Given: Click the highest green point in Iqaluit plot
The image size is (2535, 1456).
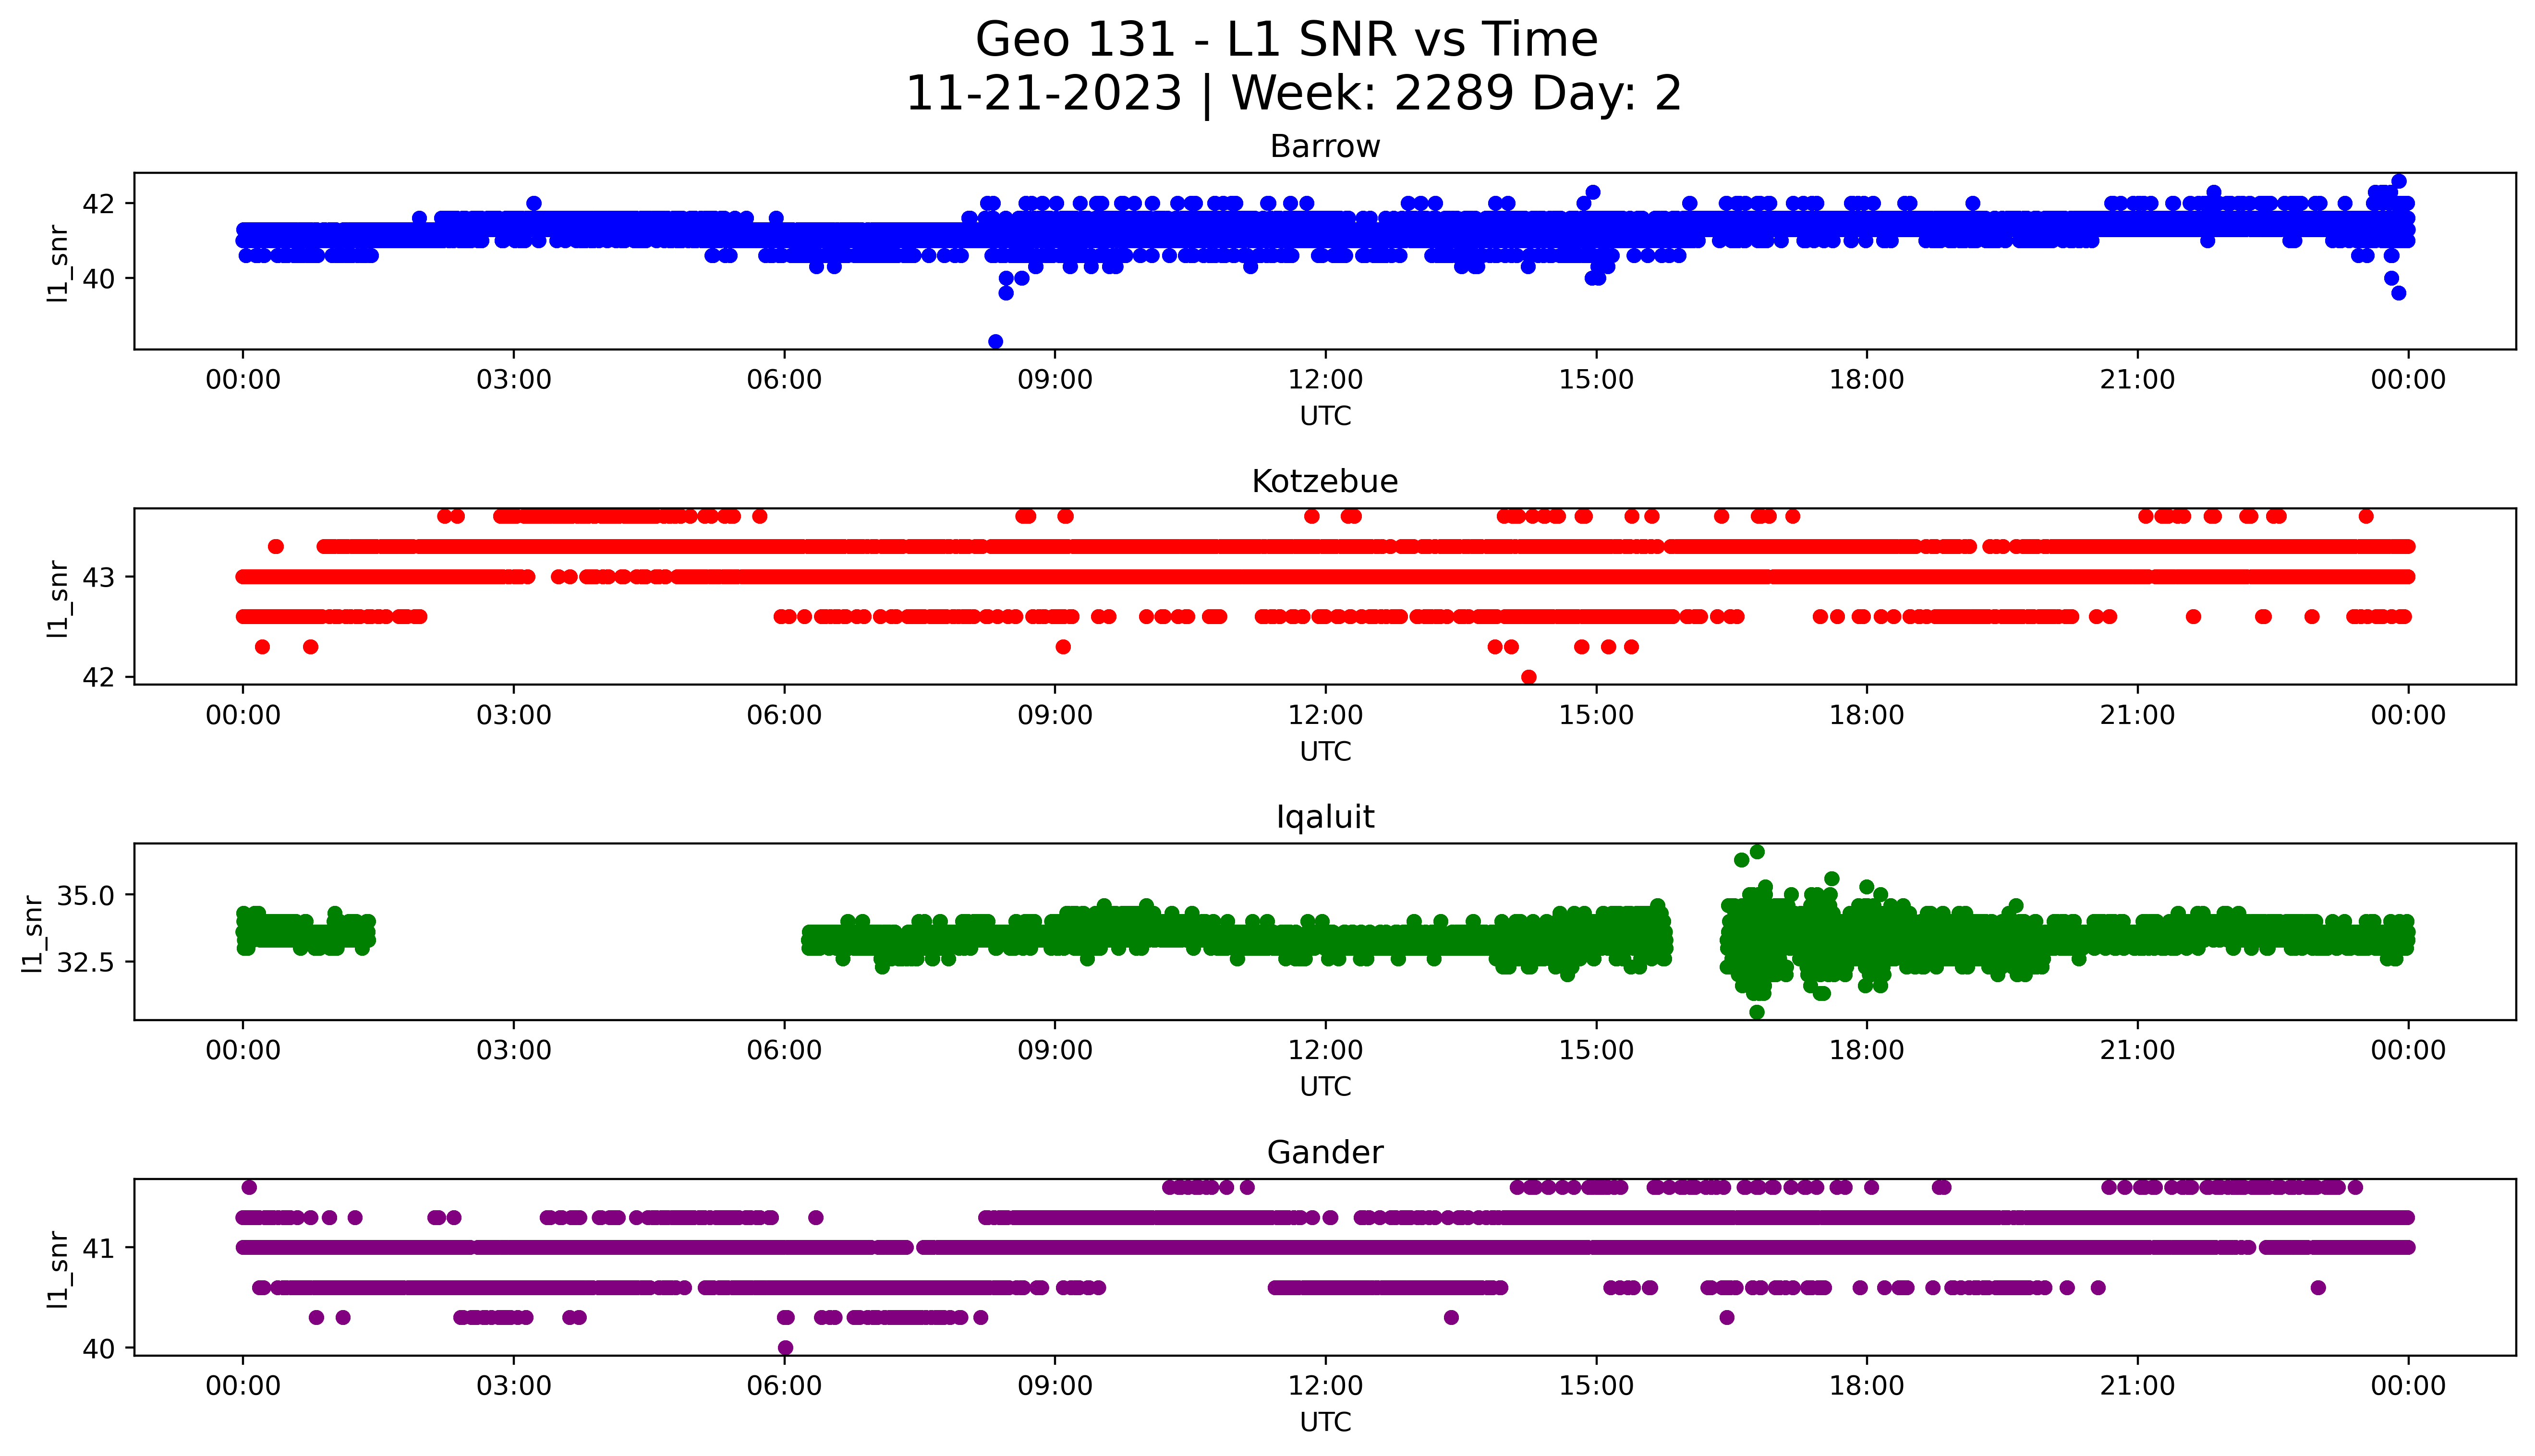Looking at the screenshot, I should (x=1757, y=852).
